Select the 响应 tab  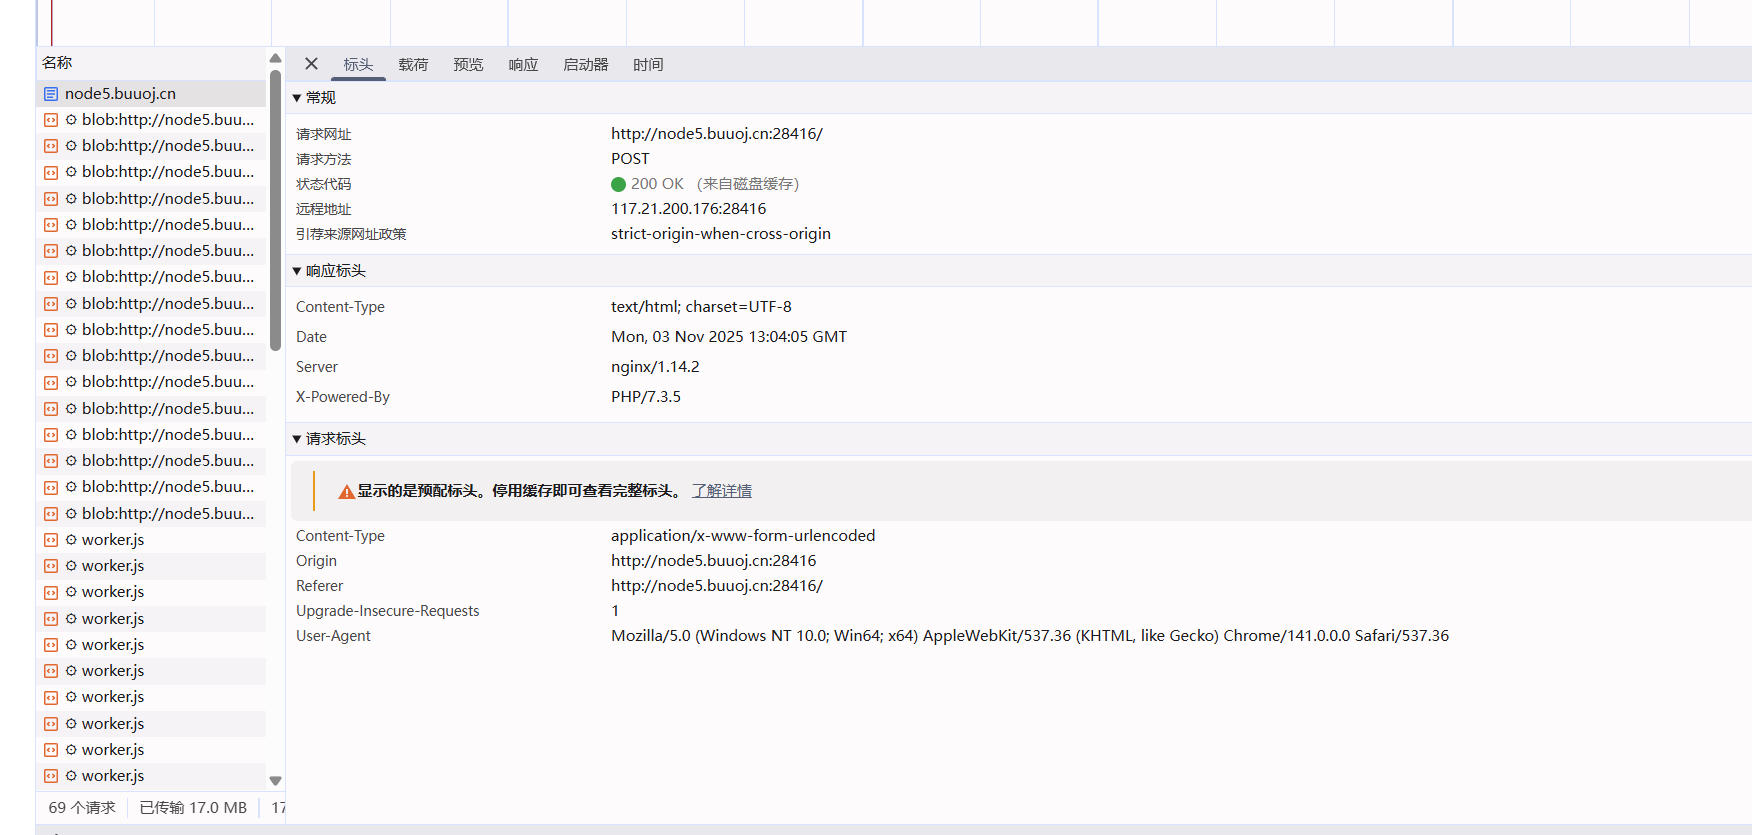[x=523, y=65]
